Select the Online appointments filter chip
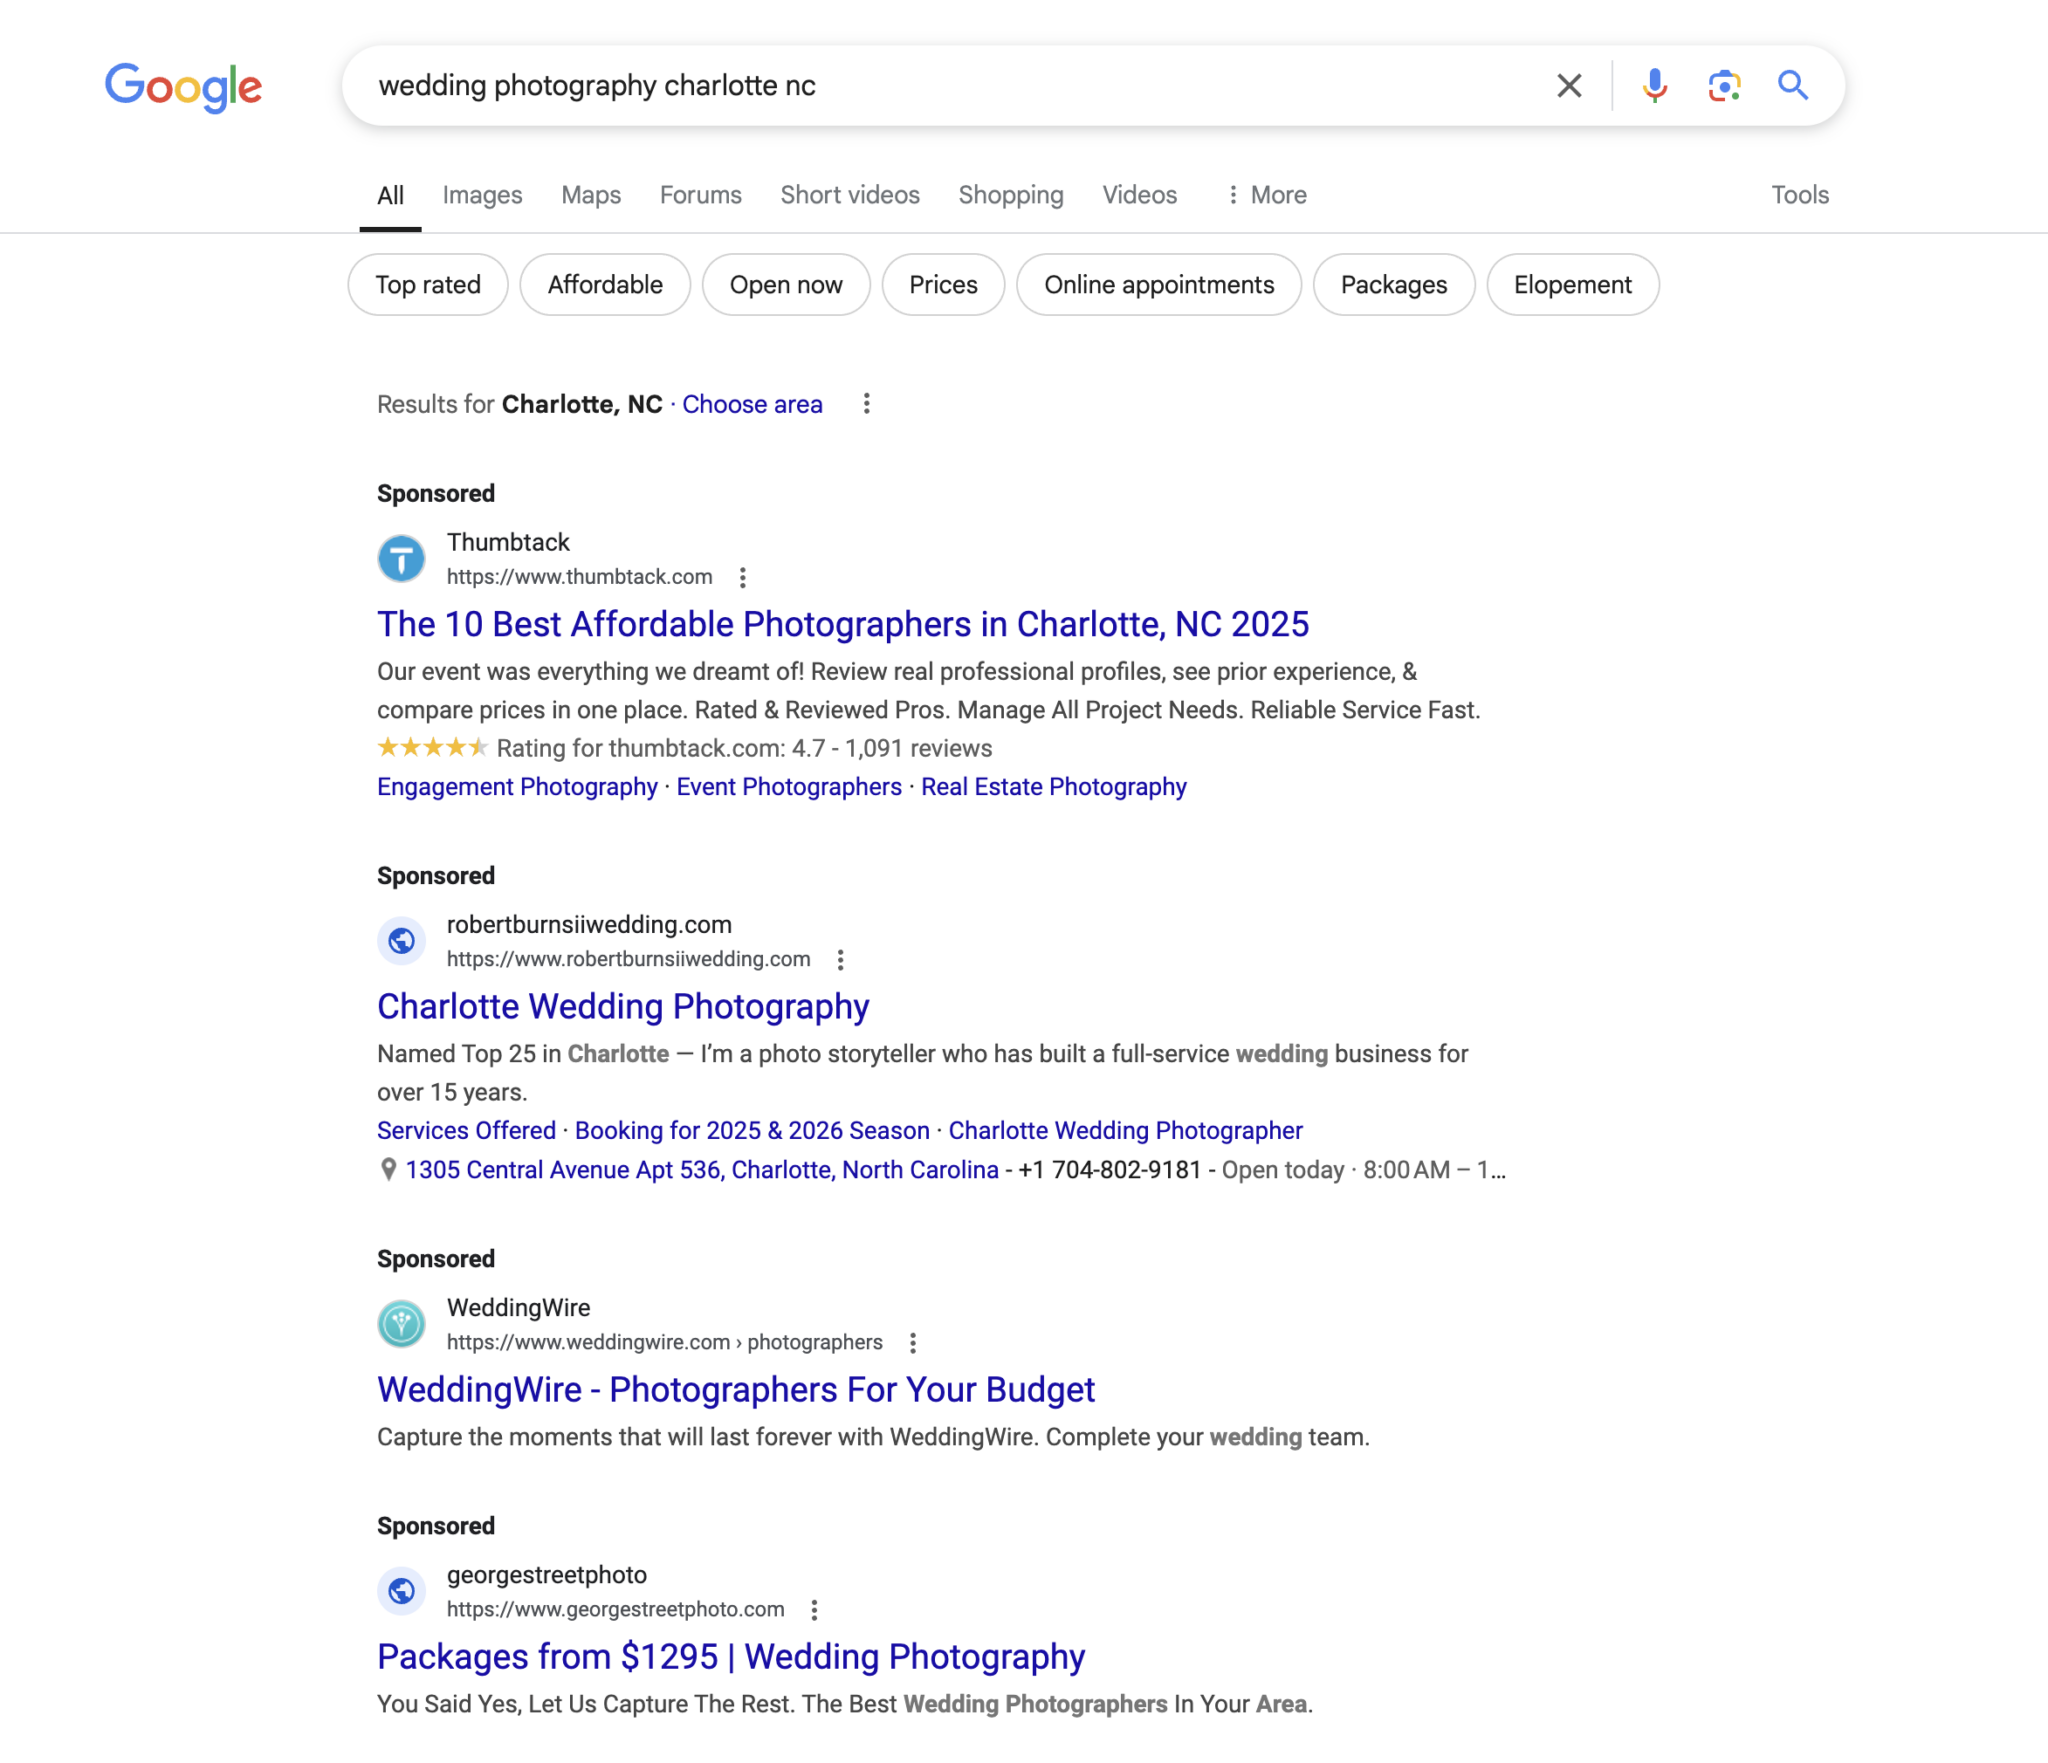The image size is (2048, 1763). pos(1159,285)
